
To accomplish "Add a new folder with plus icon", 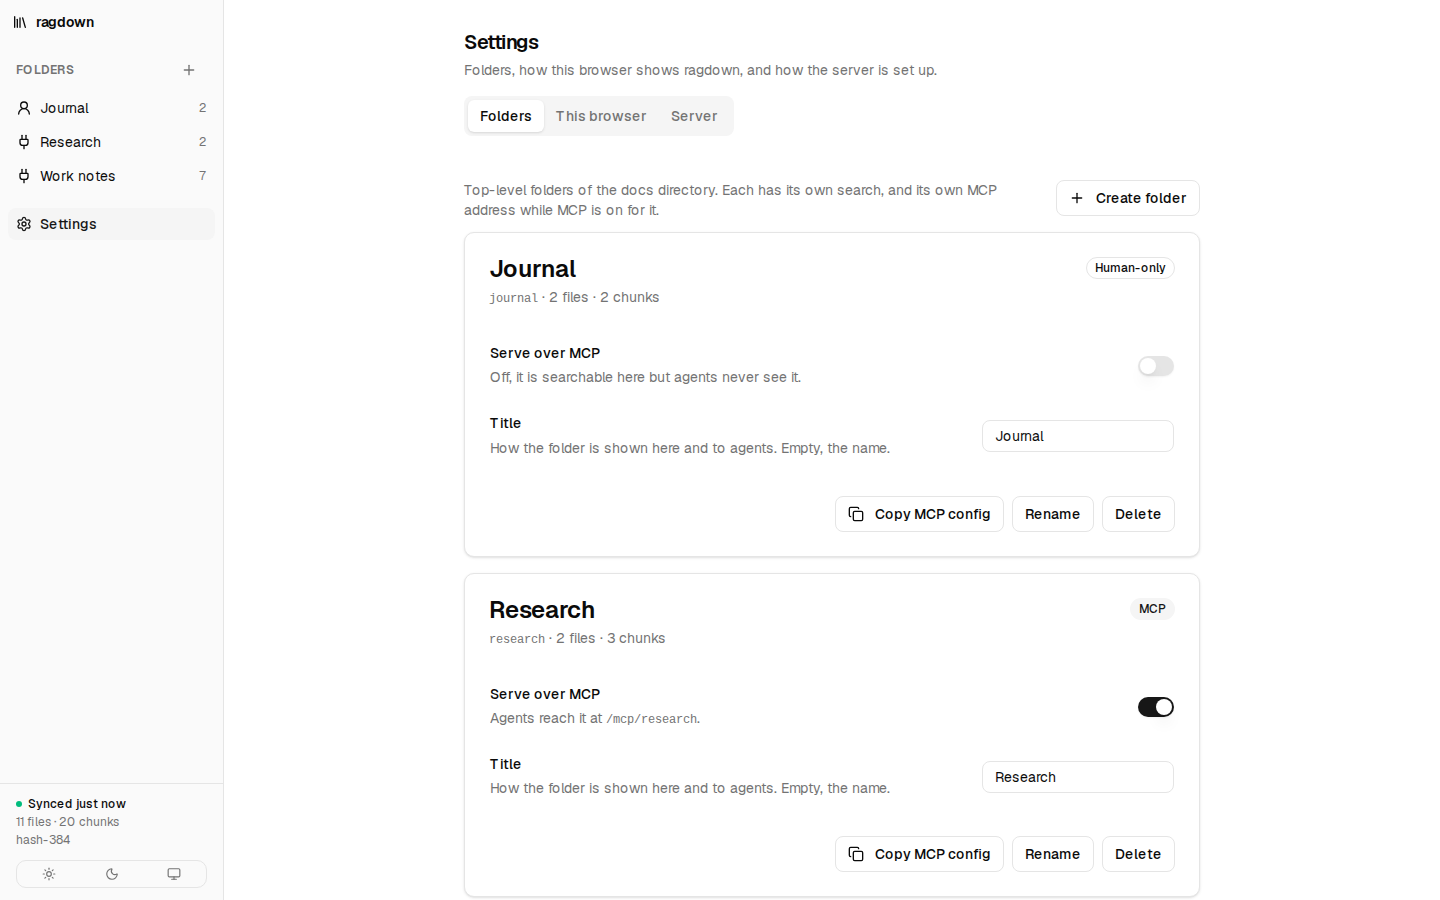I will pyautogui.click(x=189, y=70).
